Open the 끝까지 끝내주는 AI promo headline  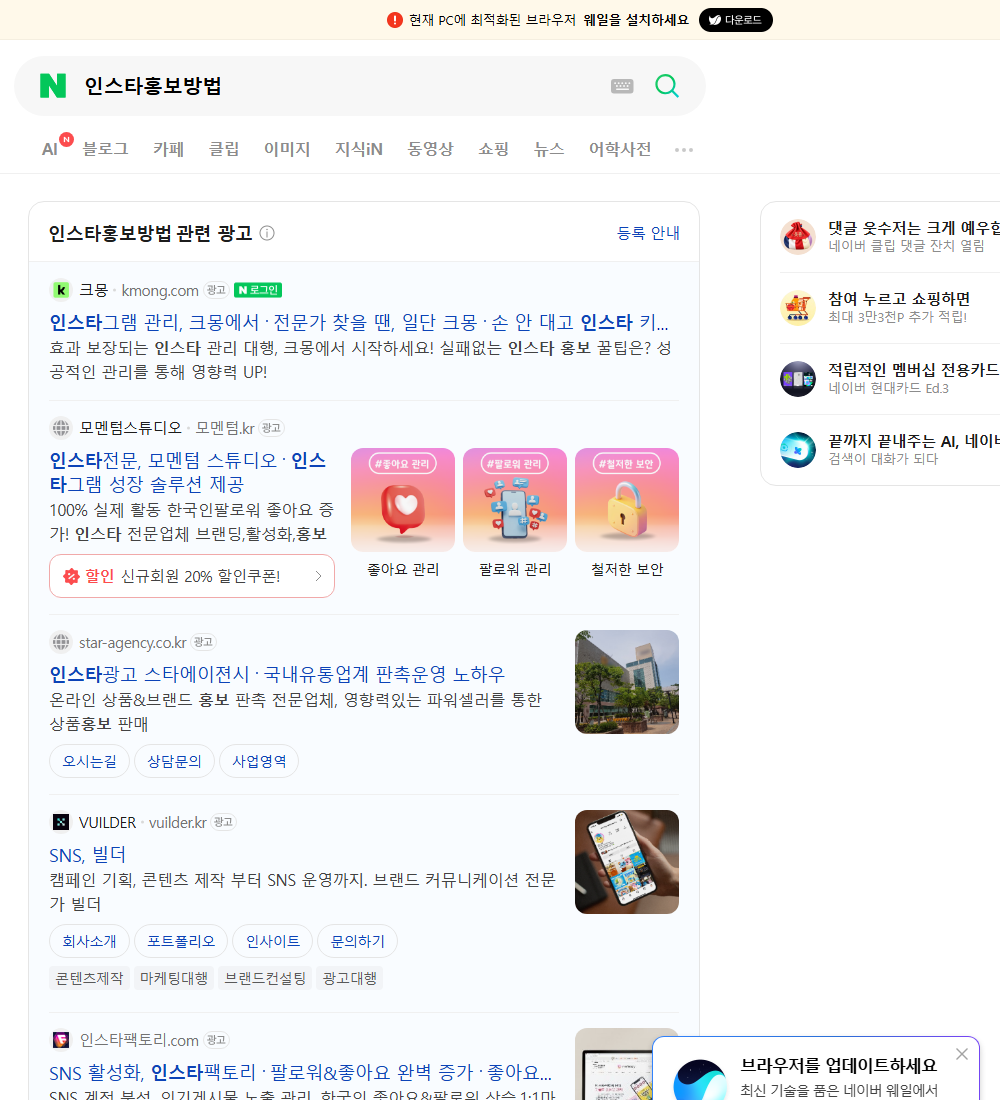point(914,441)
